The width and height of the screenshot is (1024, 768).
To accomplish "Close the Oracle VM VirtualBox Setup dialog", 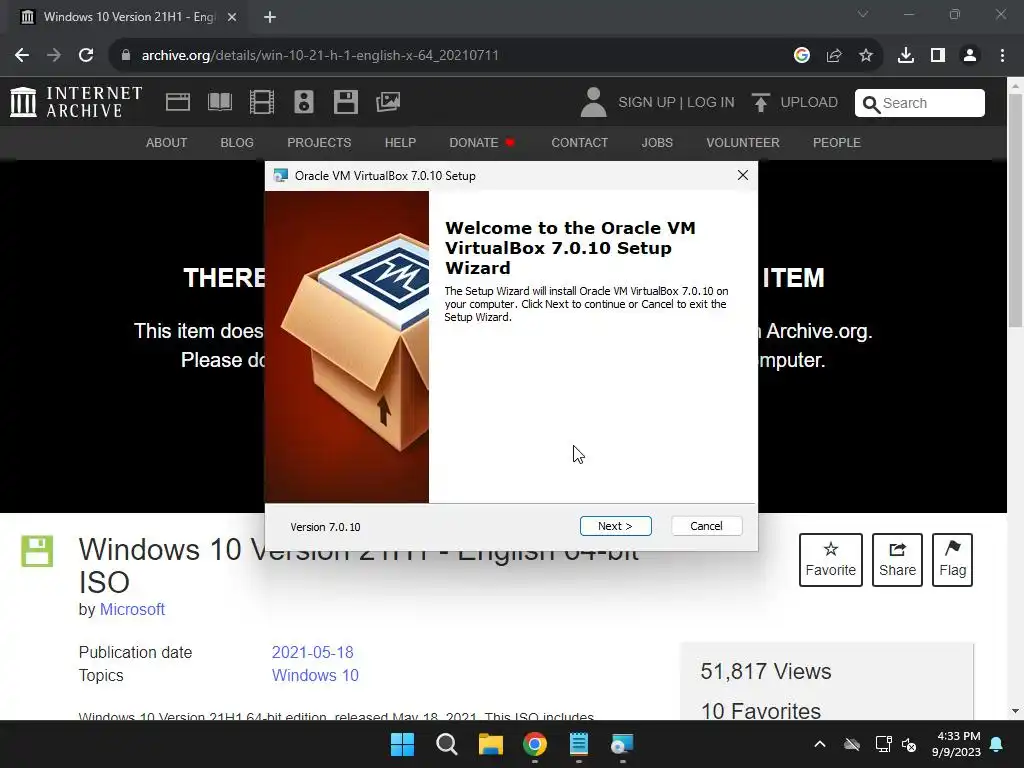I will click(743, 175).
